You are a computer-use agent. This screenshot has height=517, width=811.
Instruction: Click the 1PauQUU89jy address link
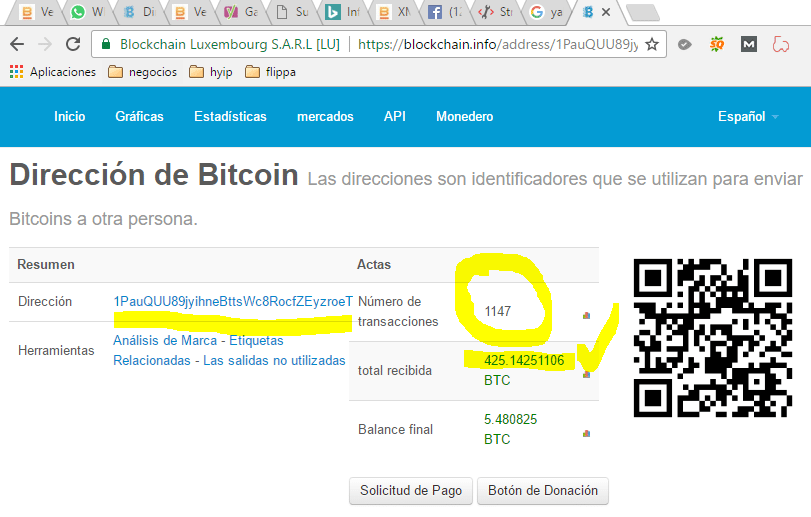point(233,301)
